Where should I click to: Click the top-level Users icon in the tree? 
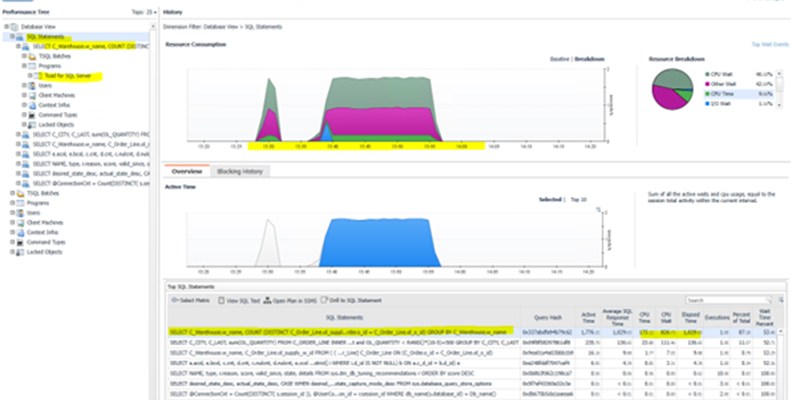pyautogui.click(x=20, y=213)
